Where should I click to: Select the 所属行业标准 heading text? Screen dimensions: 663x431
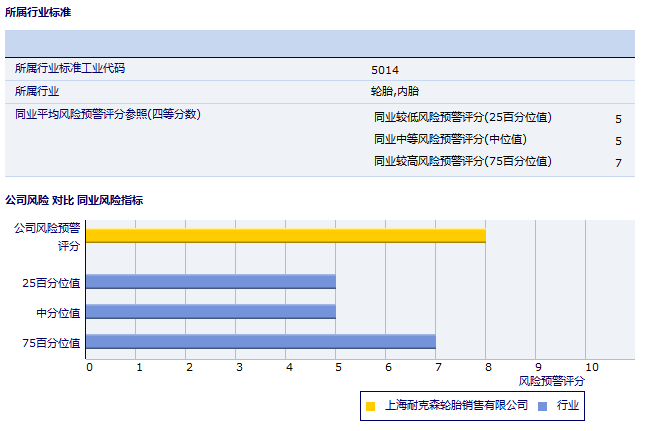pyautogui.click(x=38, y=12)
